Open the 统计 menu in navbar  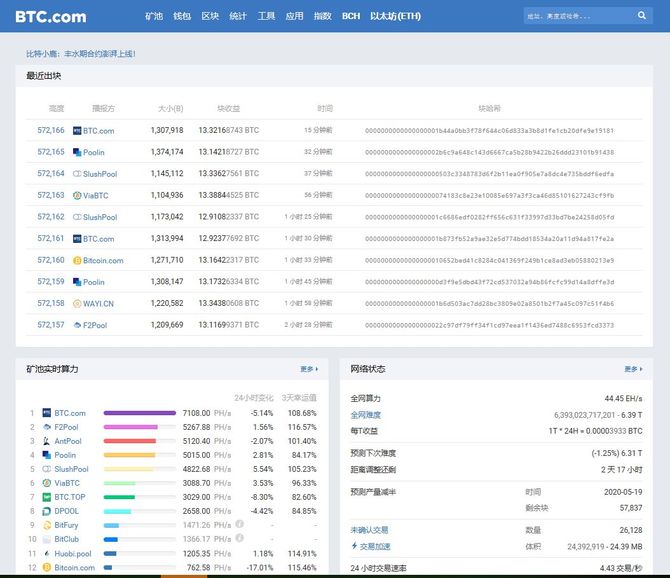point(238,16)
